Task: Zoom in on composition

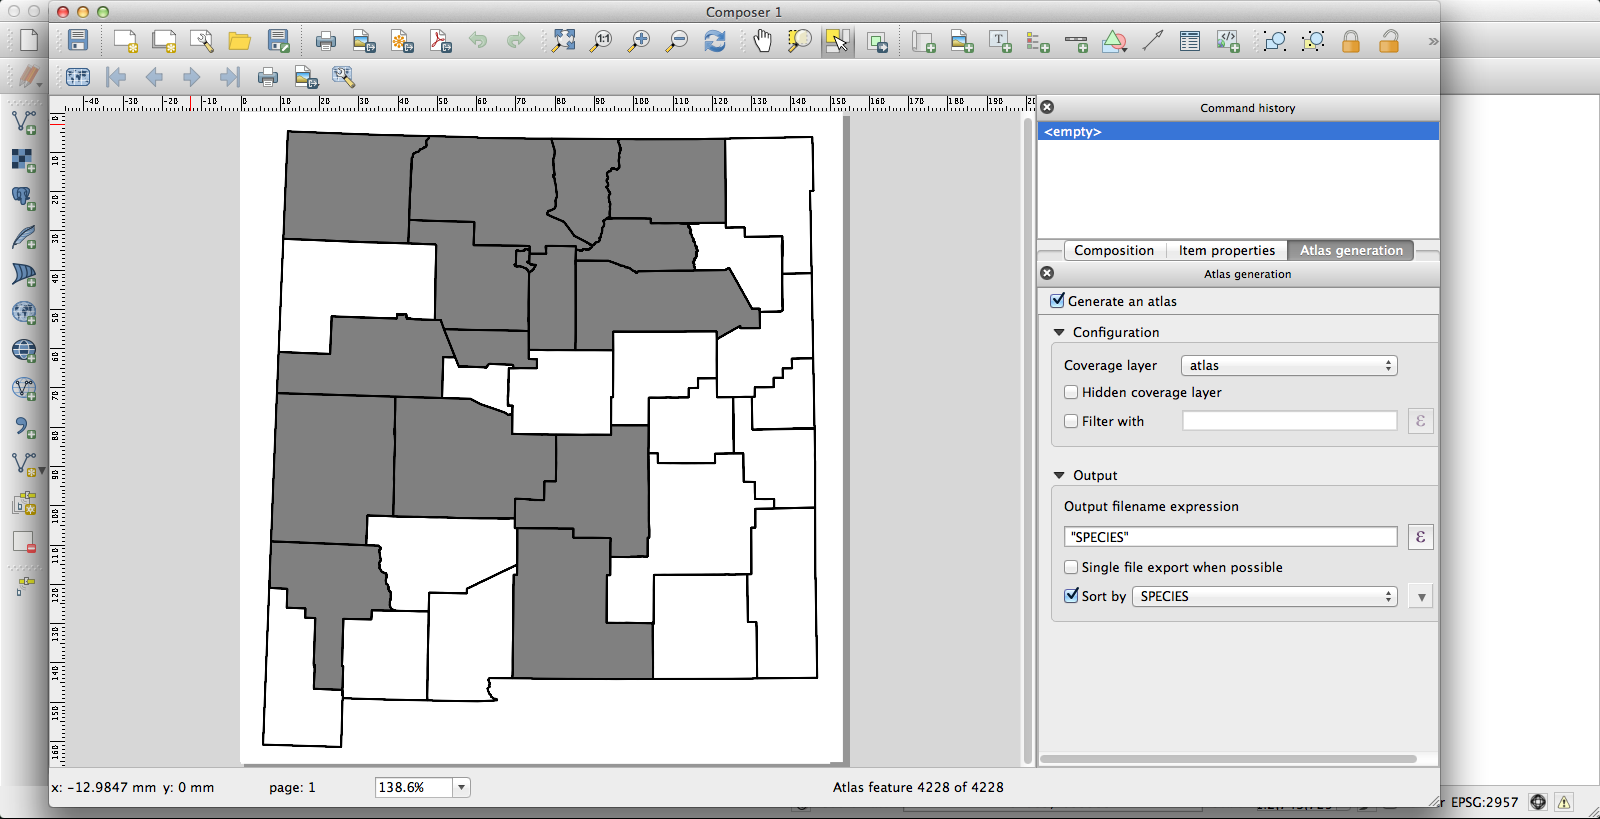Action: (x=639, y=41)
